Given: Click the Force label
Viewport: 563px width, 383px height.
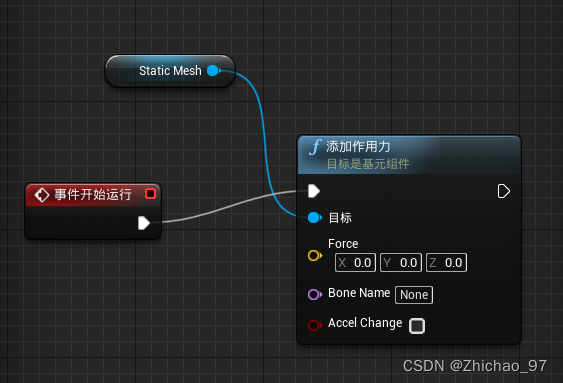Looking at the screenshot, I should [343, 244].
